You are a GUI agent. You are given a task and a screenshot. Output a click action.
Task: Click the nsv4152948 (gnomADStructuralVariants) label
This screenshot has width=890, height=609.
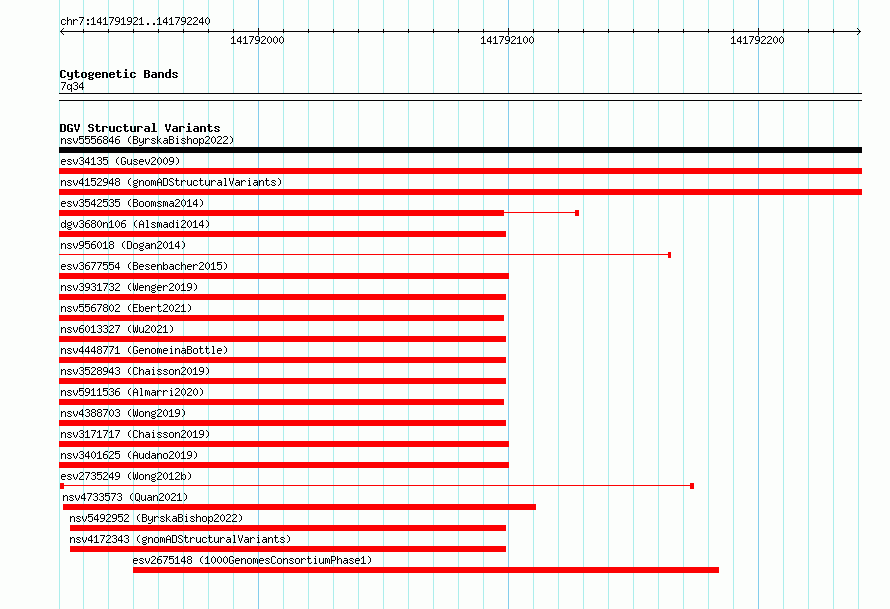coord(171,182)
